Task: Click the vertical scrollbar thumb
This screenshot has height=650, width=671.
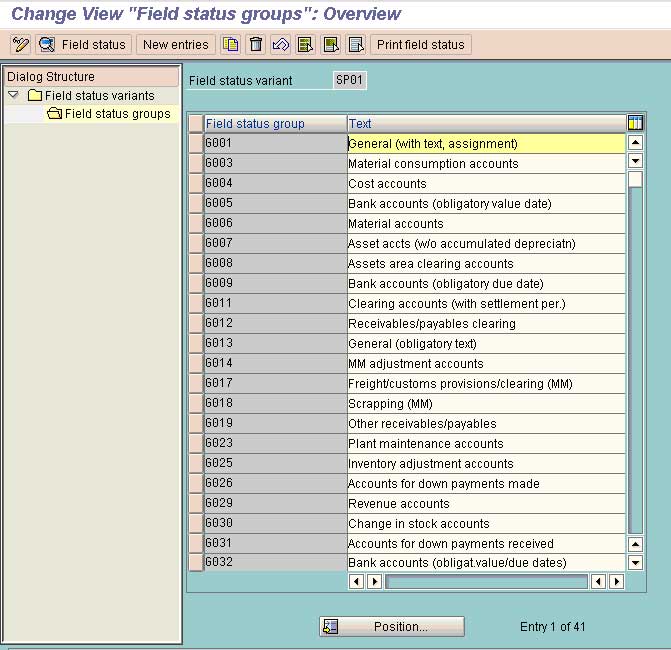Action: point(635,179)
